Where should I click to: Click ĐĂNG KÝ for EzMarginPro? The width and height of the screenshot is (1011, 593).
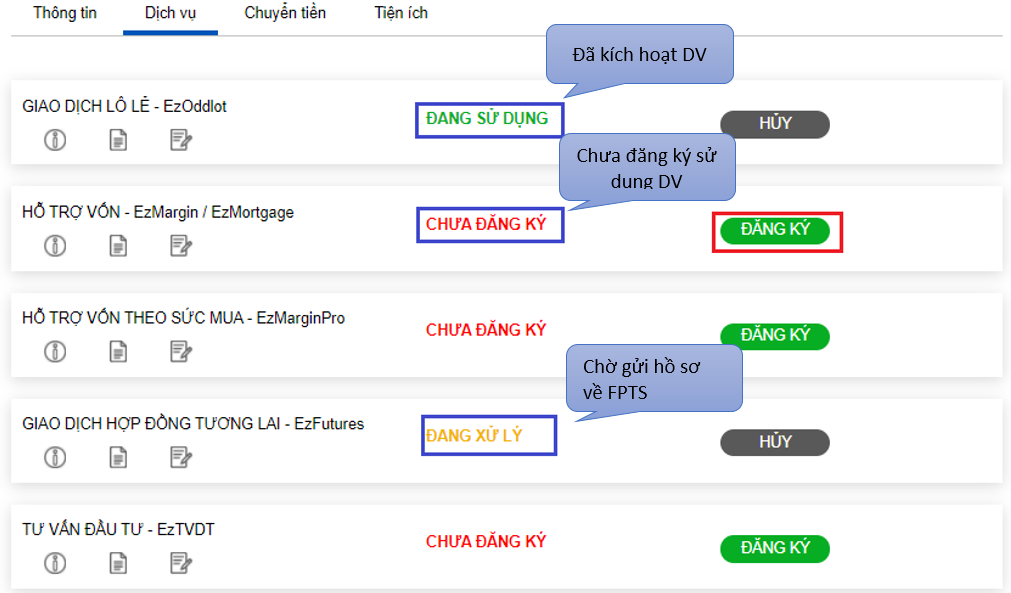coord(775,336)
